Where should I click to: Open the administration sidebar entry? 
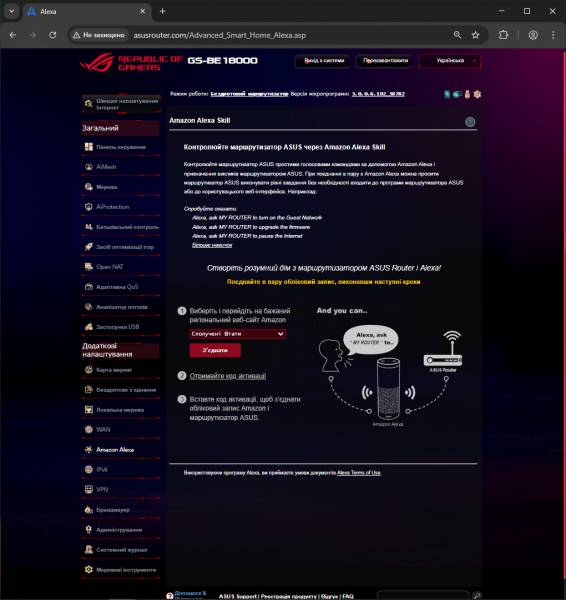coord(121,530)
